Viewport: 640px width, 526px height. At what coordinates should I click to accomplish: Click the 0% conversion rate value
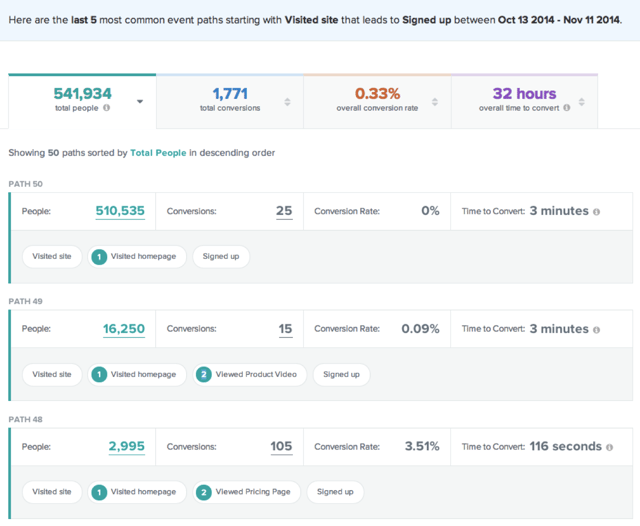[430, 211]
